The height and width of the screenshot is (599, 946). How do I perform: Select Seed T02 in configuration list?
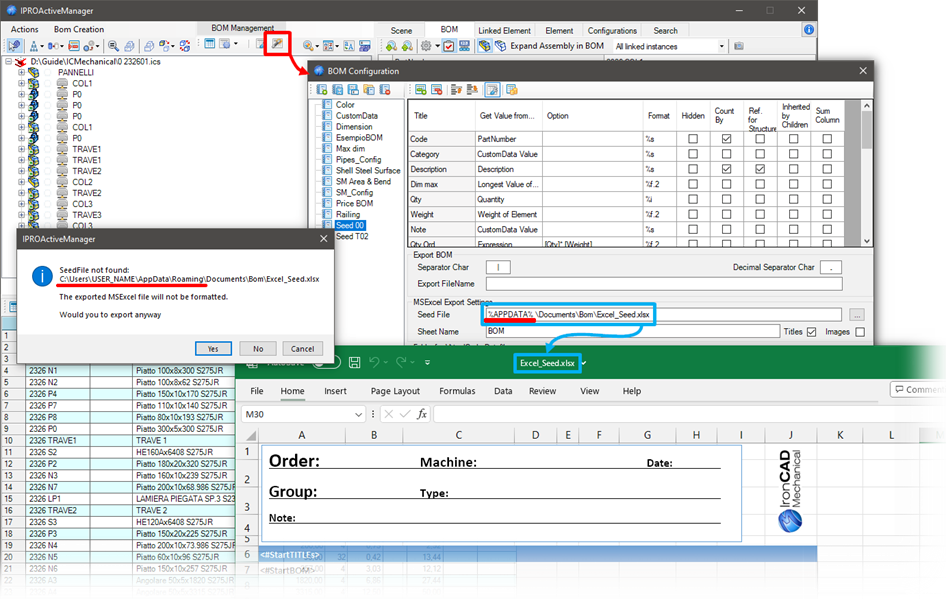pos(352,236)
